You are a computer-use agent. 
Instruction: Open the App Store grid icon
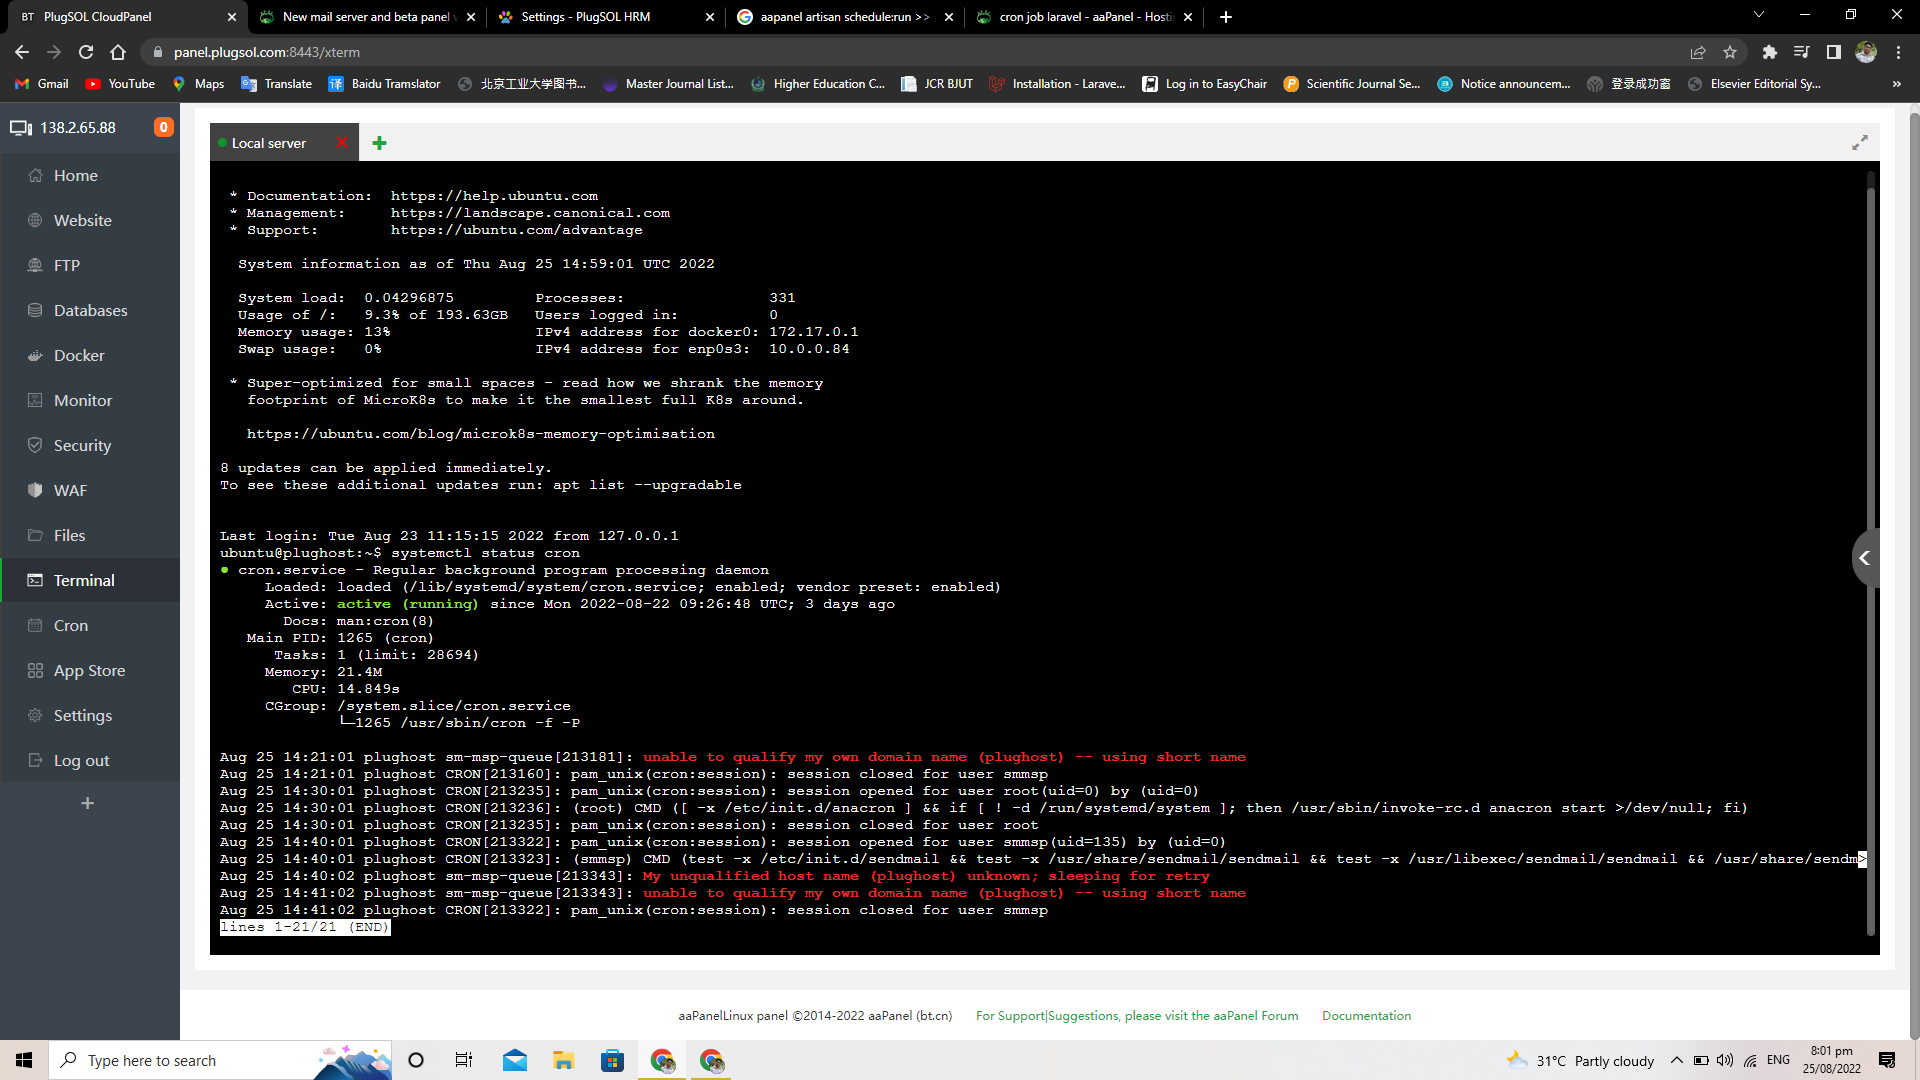pyautogui.click(x=35, y=670)
